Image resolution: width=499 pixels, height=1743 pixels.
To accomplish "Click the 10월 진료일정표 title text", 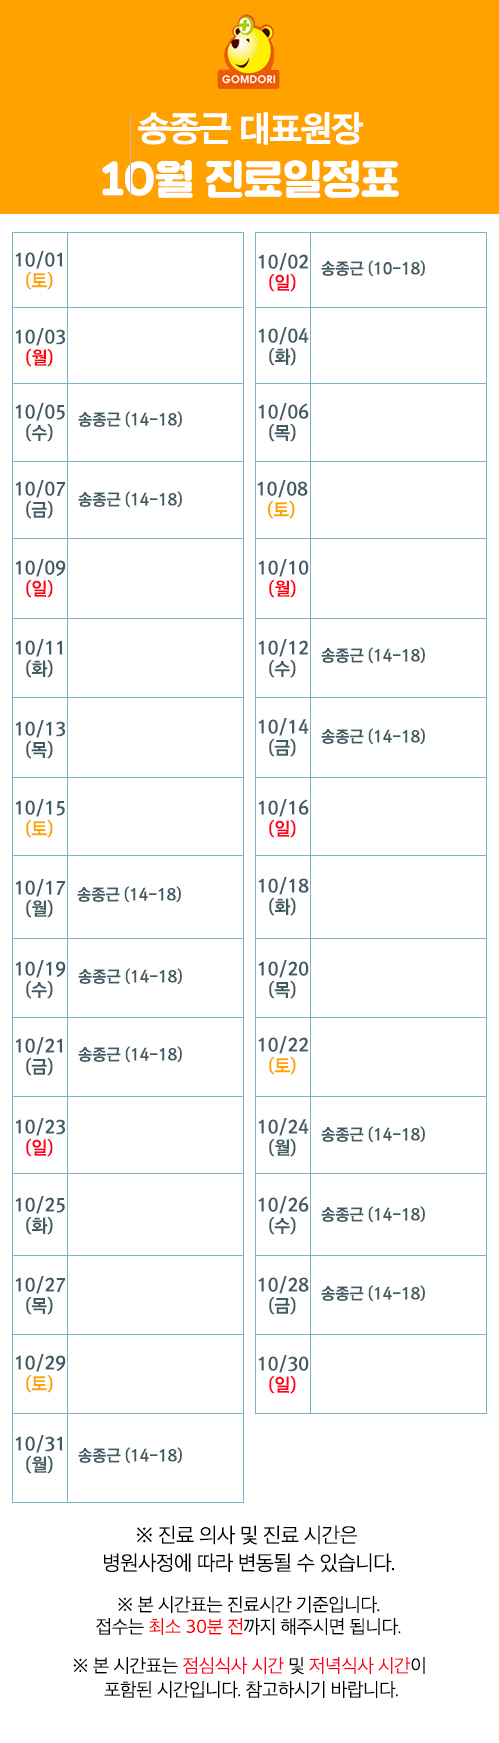I will (250, 179).
